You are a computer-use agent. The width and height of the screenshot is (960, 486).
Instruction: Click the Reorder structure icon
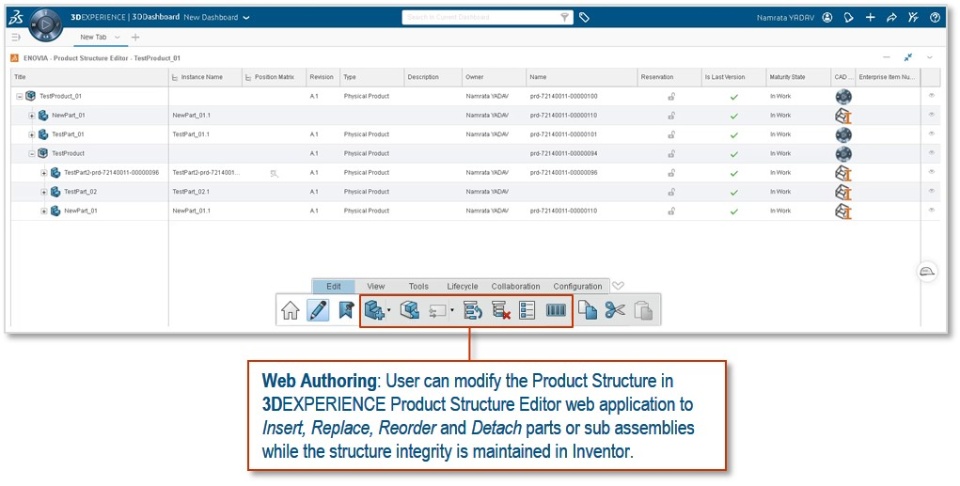pyautogui.click(x=473, y=310)
